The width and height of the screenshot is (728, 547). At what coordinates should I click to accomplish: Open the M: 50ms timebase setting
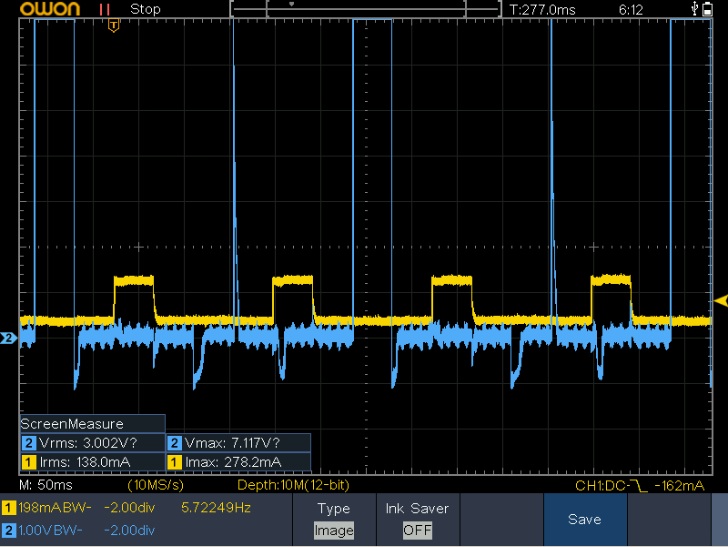pyautogui.click(x=46, y=485)
